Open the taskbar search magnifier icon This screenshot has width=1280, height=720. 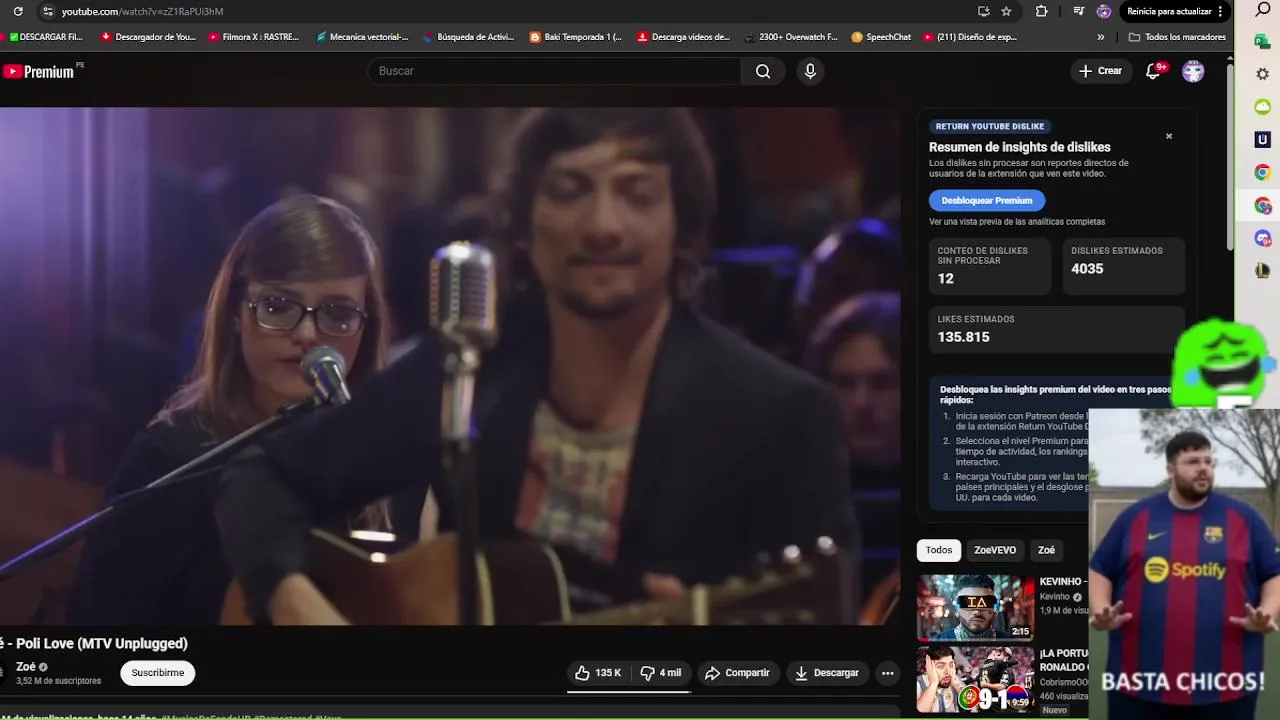(x=1263, y=10)
